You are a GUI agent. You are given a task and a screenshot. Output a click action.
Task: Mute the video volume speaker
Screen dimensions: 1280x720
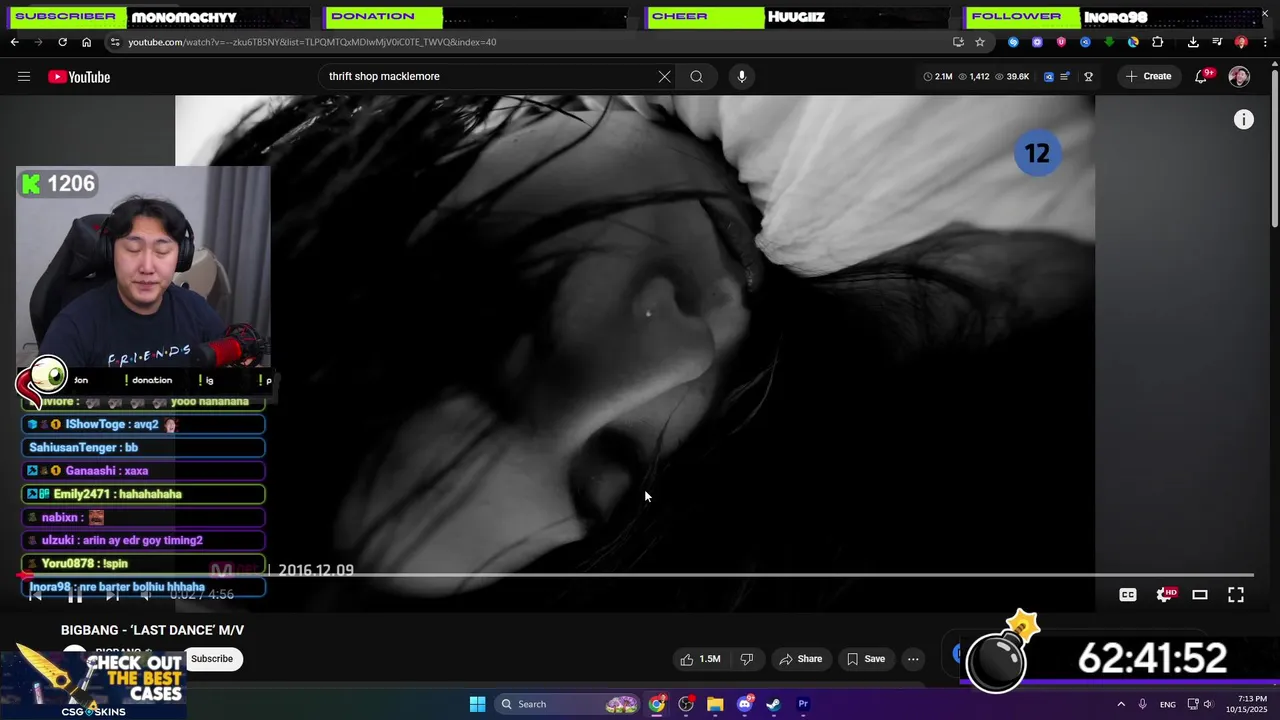[147, 595]
